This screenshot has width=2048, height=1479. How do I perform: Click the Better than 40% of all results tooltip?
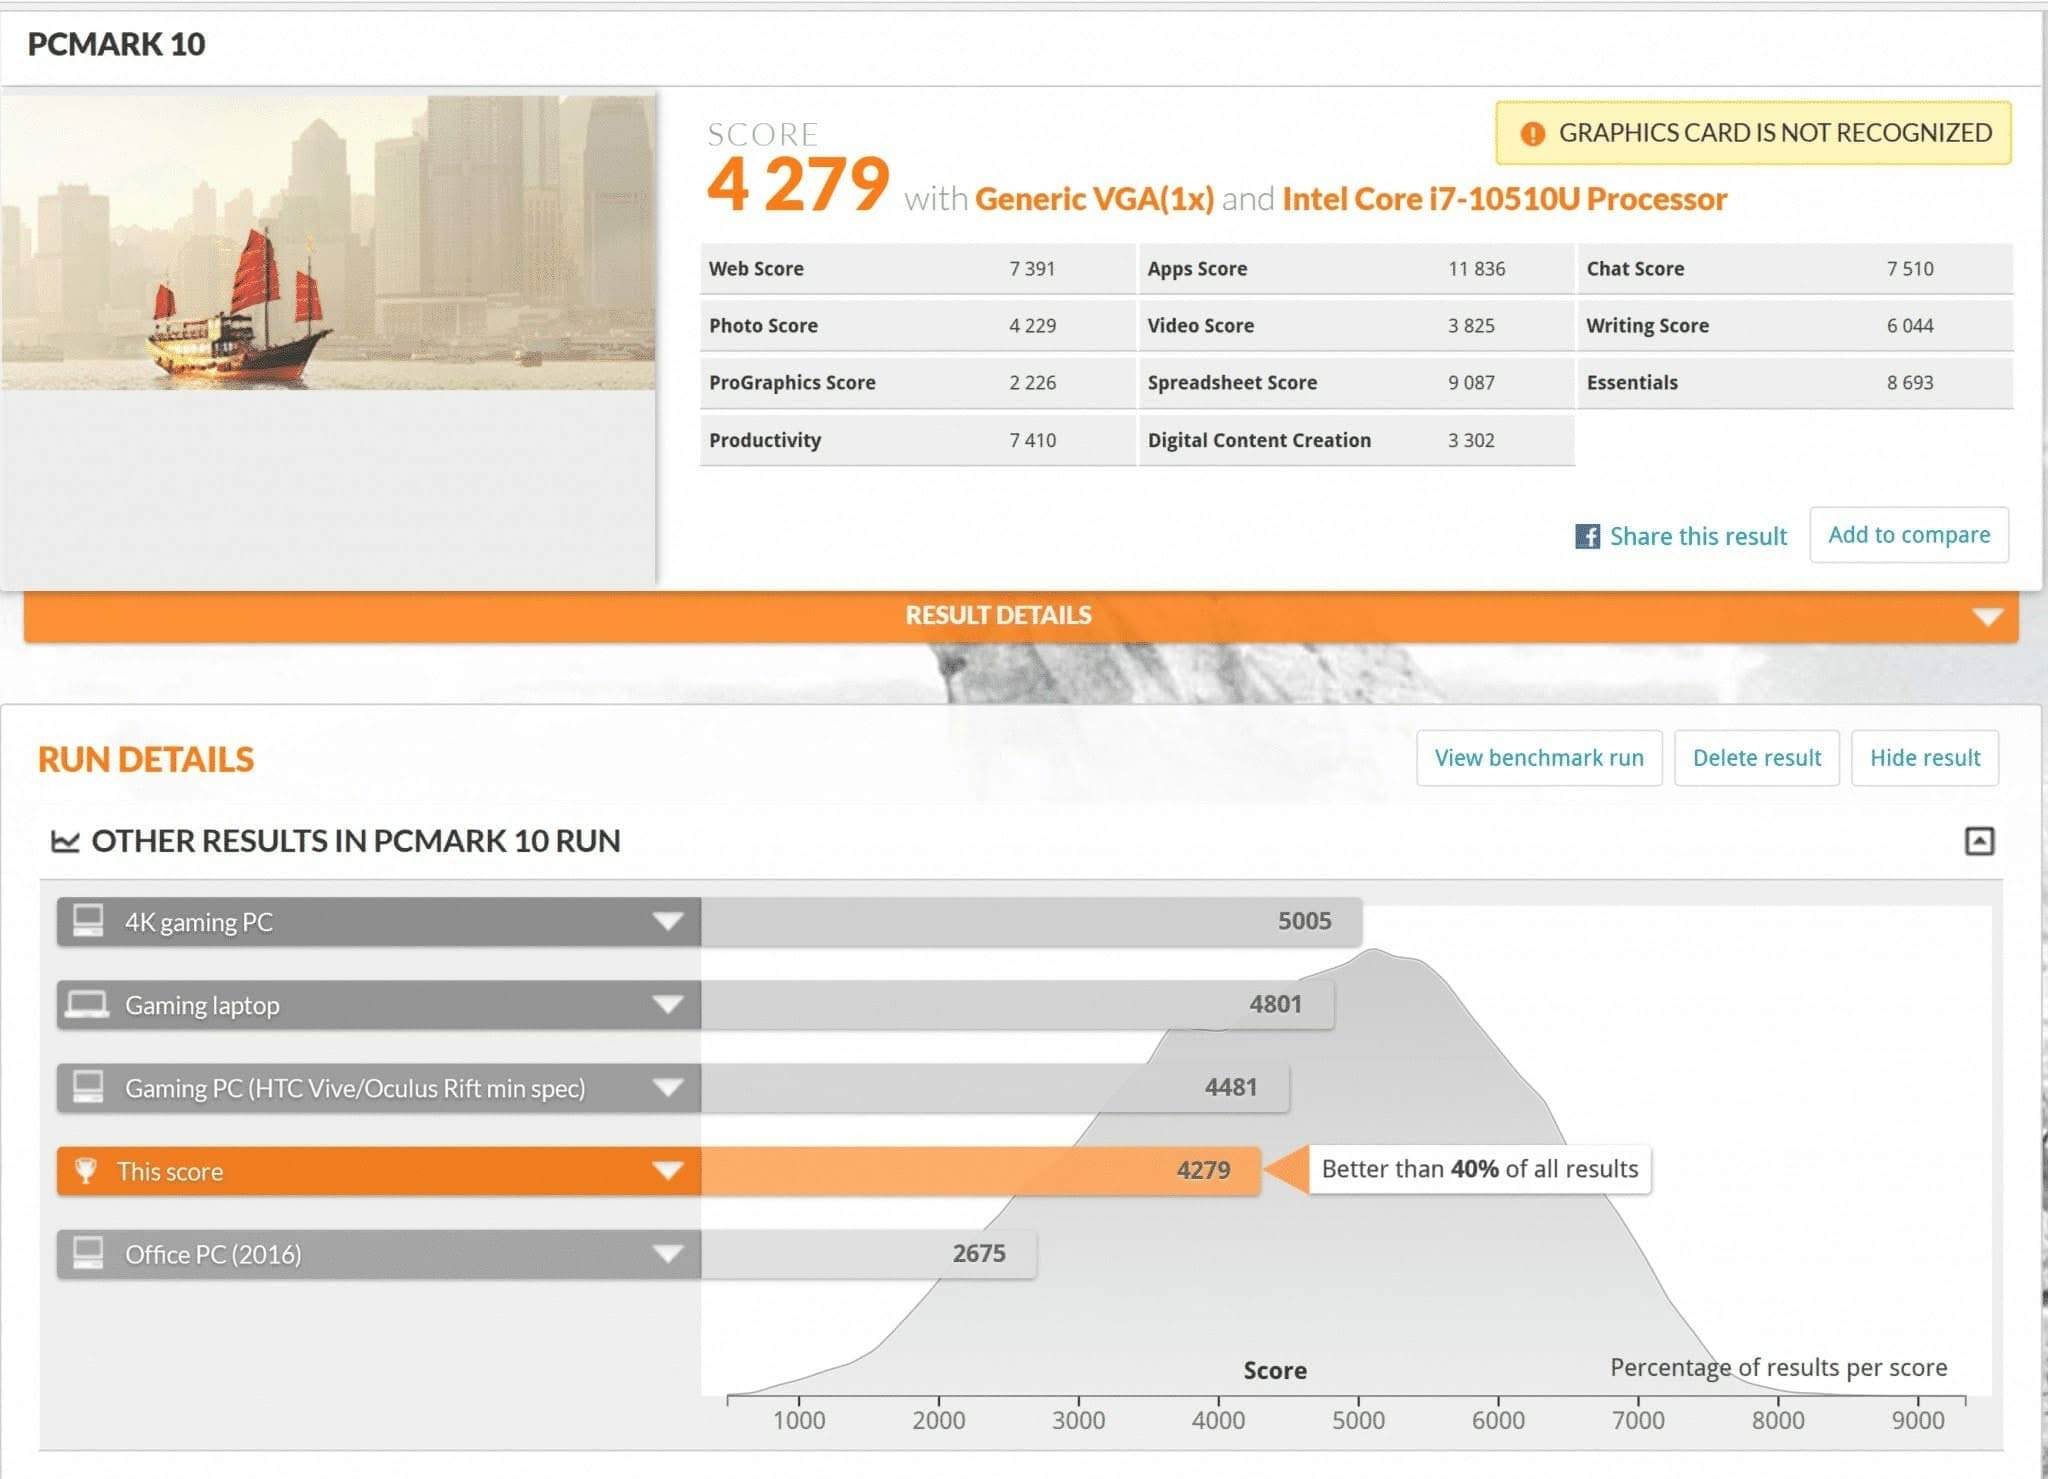1480,1169
